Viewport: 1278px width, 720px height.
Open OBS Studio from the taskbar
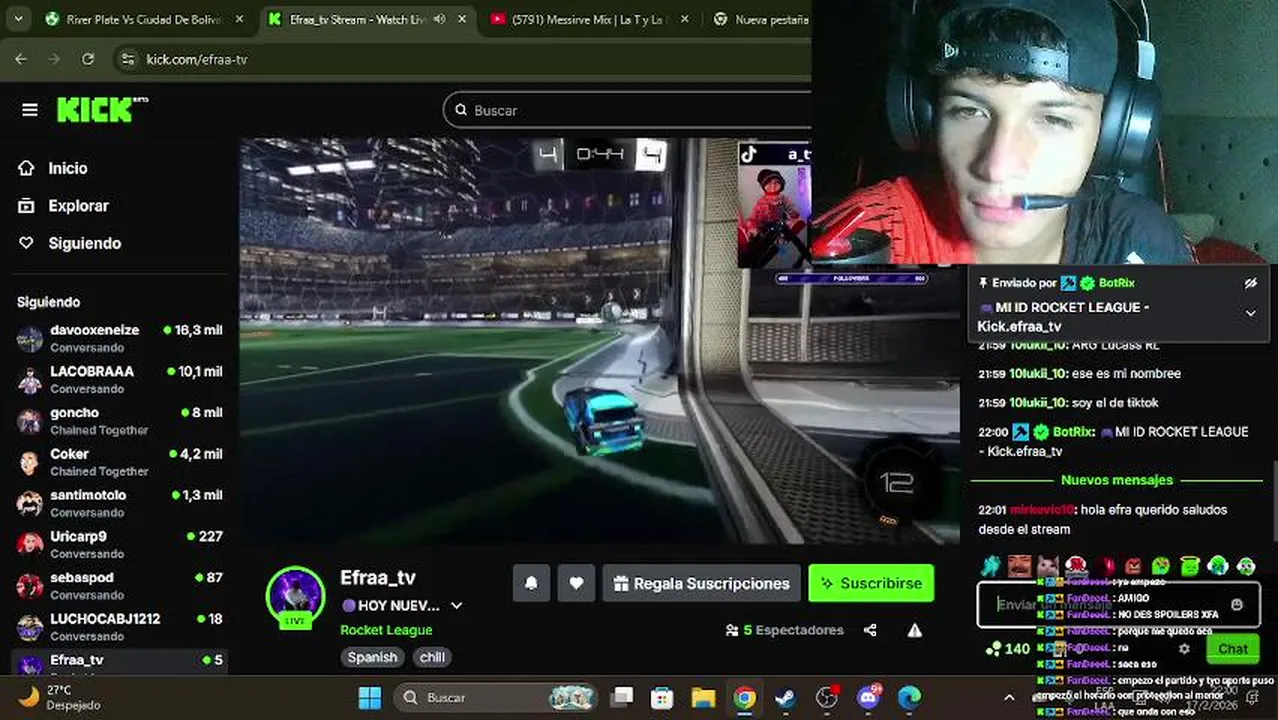click(x=827, y=697)
